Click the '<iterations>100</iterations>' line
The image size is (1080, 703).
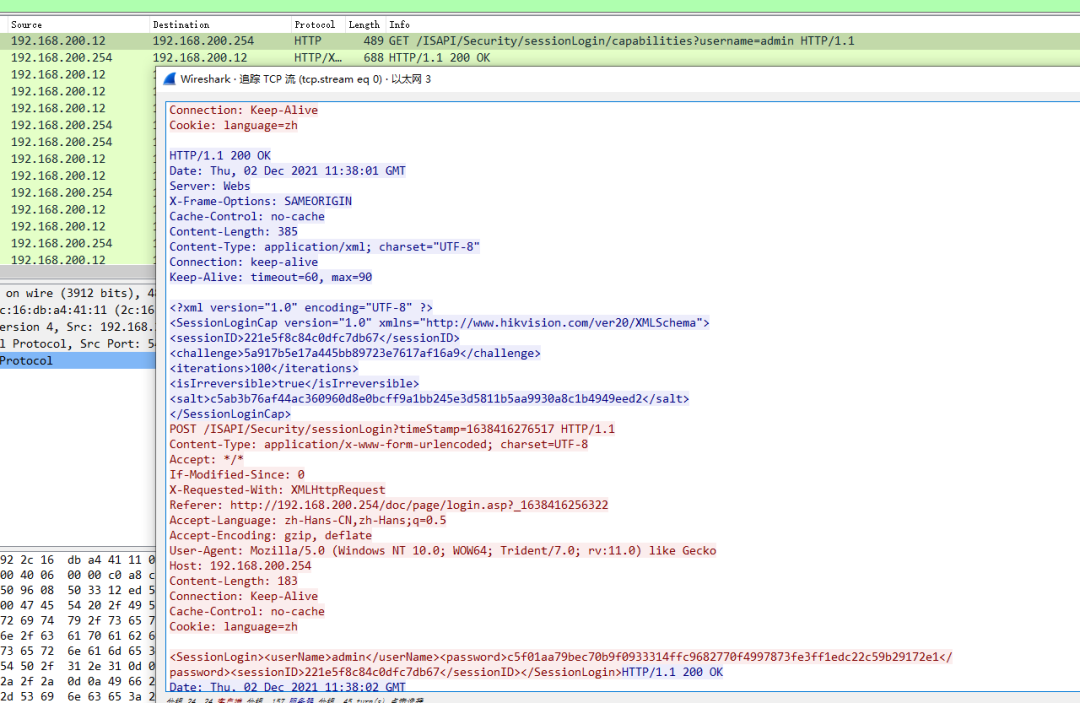tap(264, 368)
